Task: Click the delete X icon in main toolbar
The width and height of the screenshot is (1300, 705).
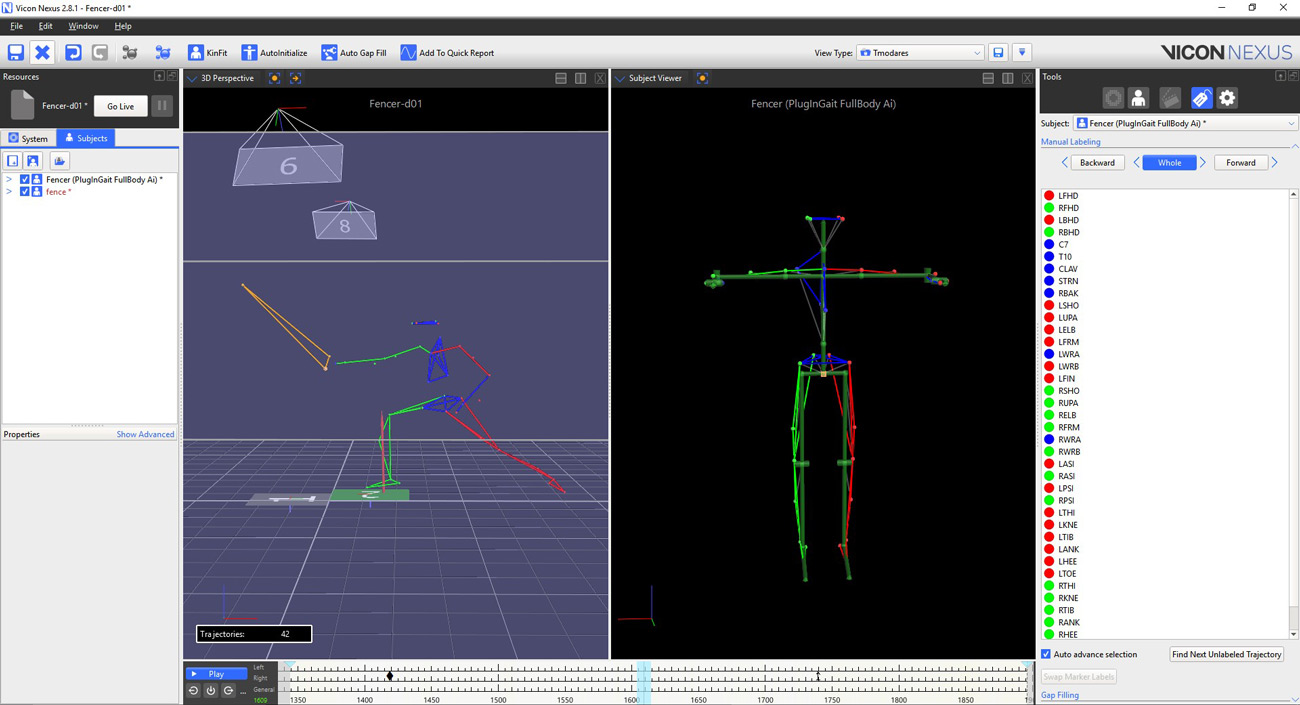Action: pos(42,53)
